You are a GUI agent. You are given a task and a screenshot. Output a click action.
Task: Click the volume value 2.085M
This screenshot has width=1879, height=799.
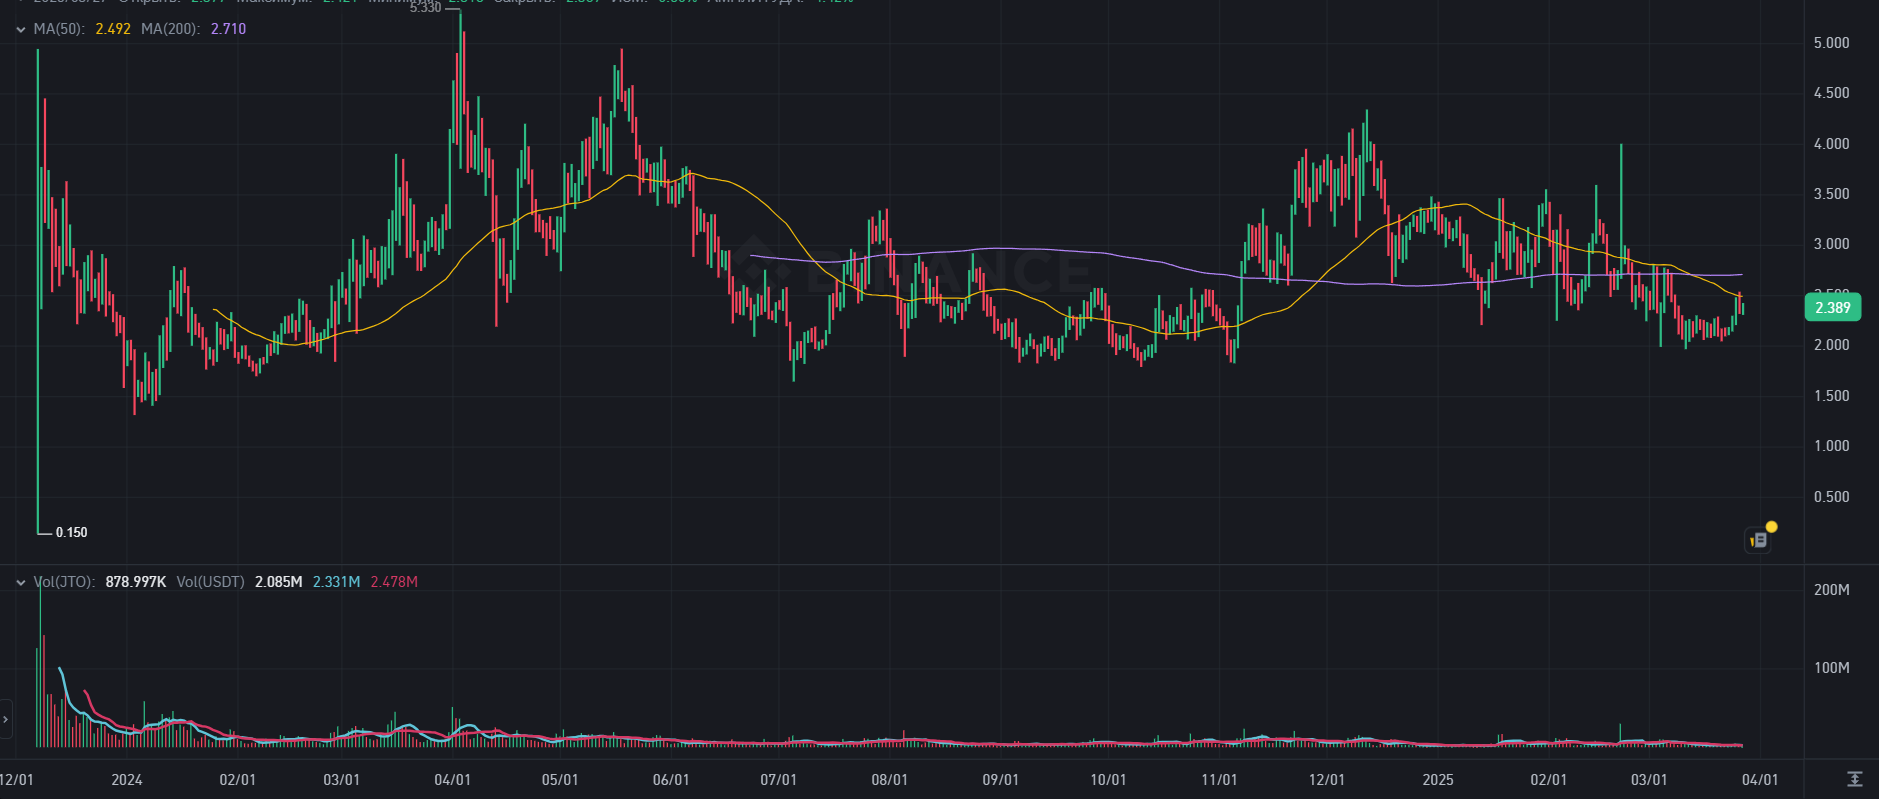[x=278, y=582]
